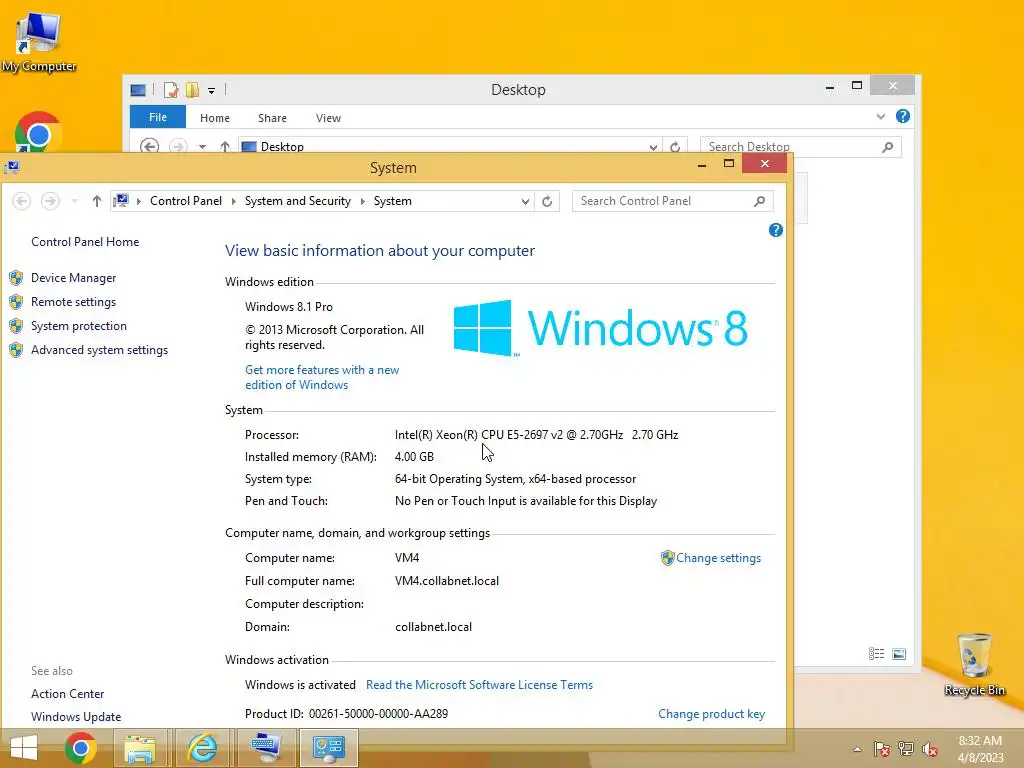The height and width of the screenshot is (768, 1024).
Task: Open Action Center under See also
Action: pyautogui.click(x=67, y=694)
